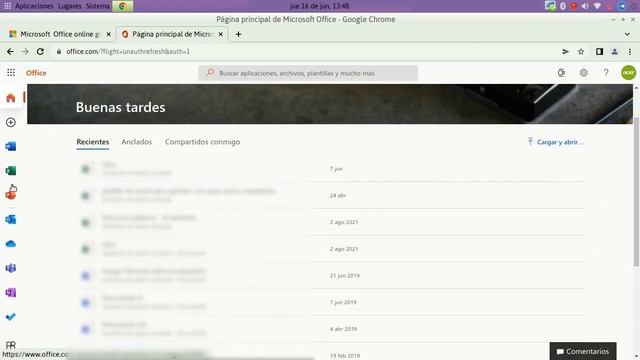Open the Aplicaciones system menu
Screen dimensions: 640x360
click(34, 6)
